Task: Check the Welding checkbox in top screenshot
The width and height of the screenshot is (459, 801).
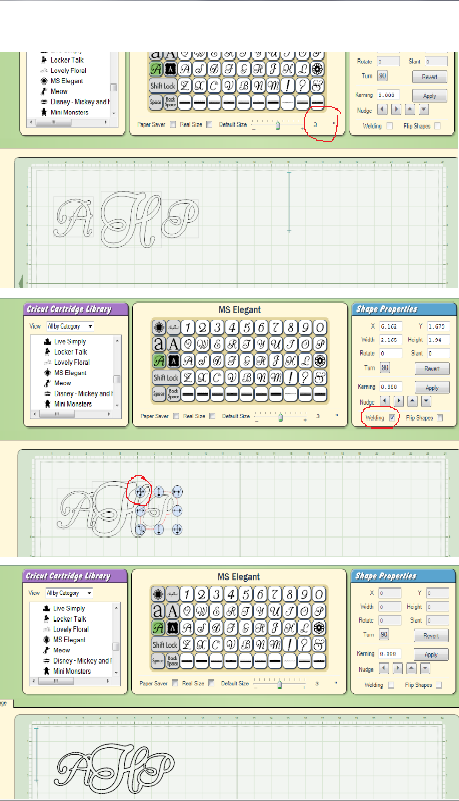Action: click(390, 126)
